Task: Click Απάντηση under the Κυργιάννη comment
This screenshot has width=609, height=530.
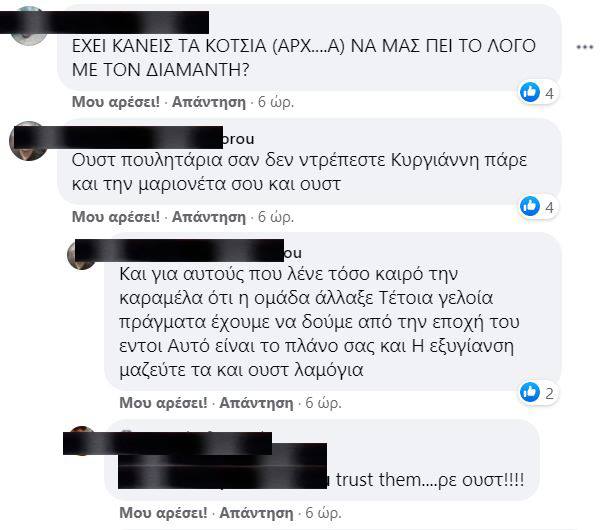Action: [x=209, y=217]
